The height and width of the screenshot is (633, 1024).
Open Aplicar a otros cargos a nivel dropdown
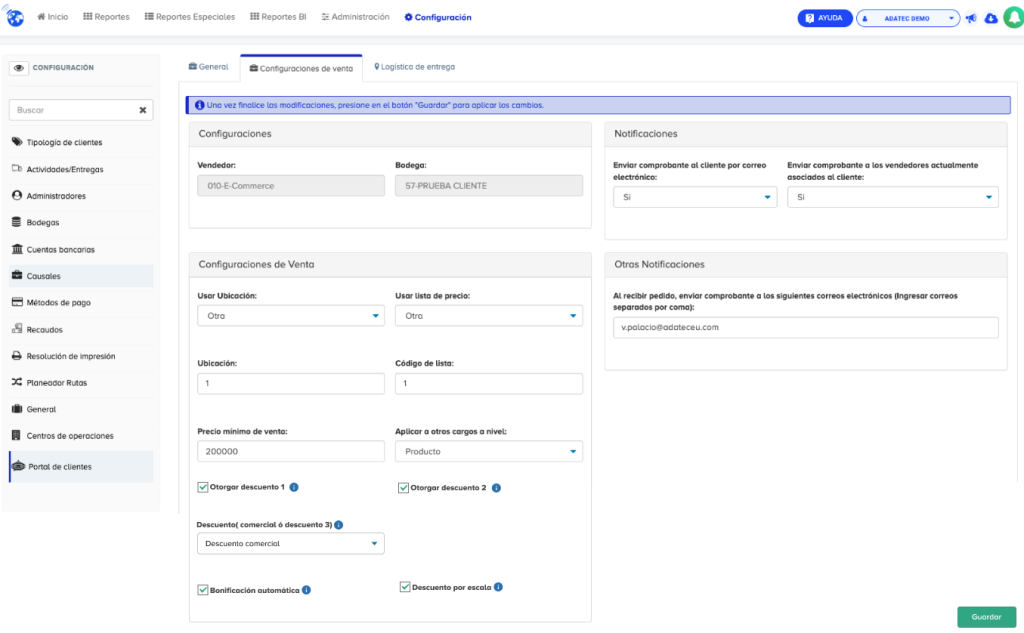click(488, 451)
